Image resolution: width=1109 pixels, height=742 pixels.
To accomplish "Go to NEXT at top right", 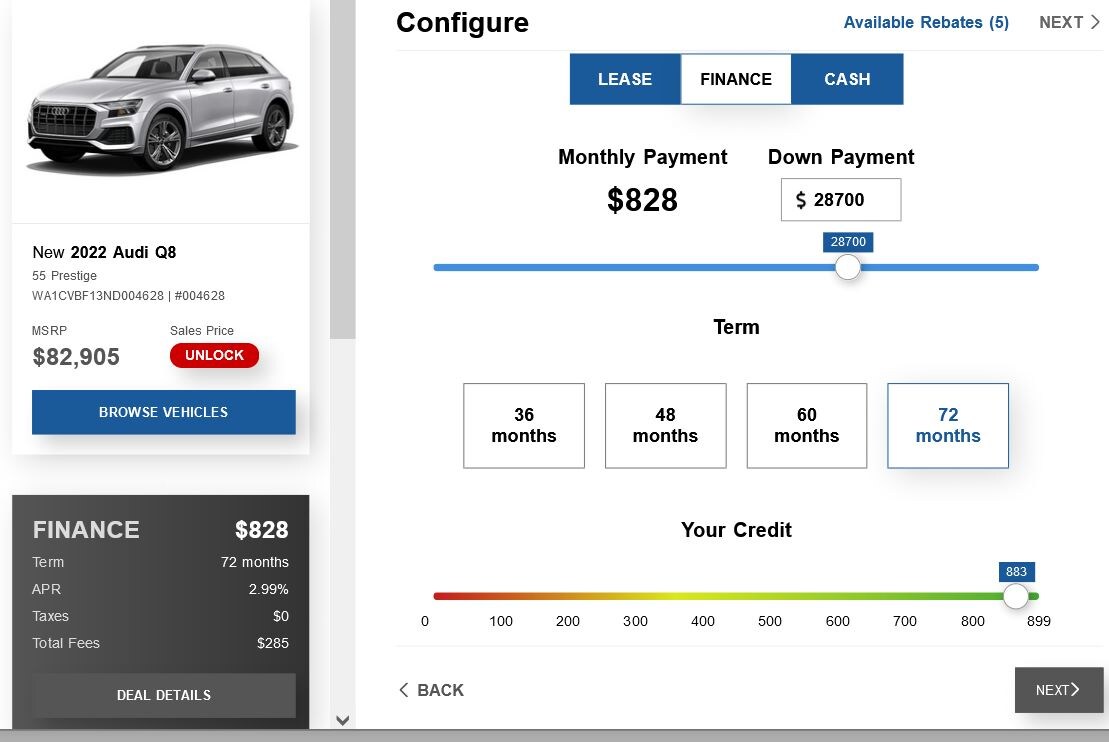I will (1069, 23).
